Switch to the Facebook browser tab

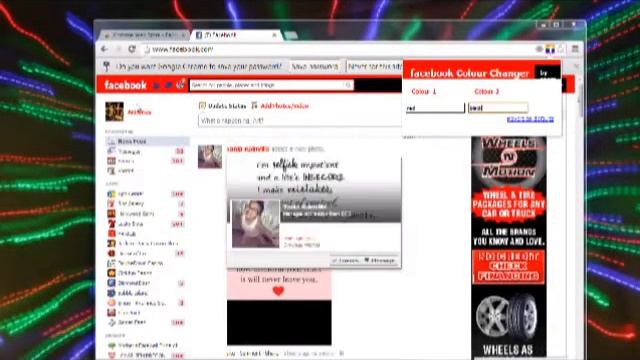pos(237,35)
